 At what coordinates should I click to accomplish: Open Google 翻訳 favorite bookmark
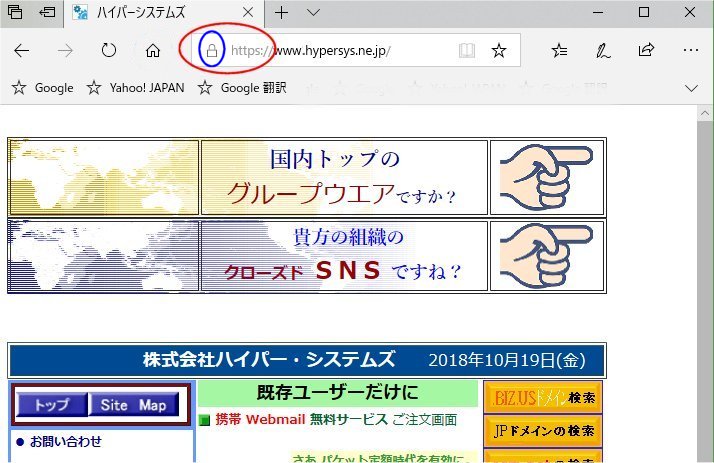tap(242, 87)
